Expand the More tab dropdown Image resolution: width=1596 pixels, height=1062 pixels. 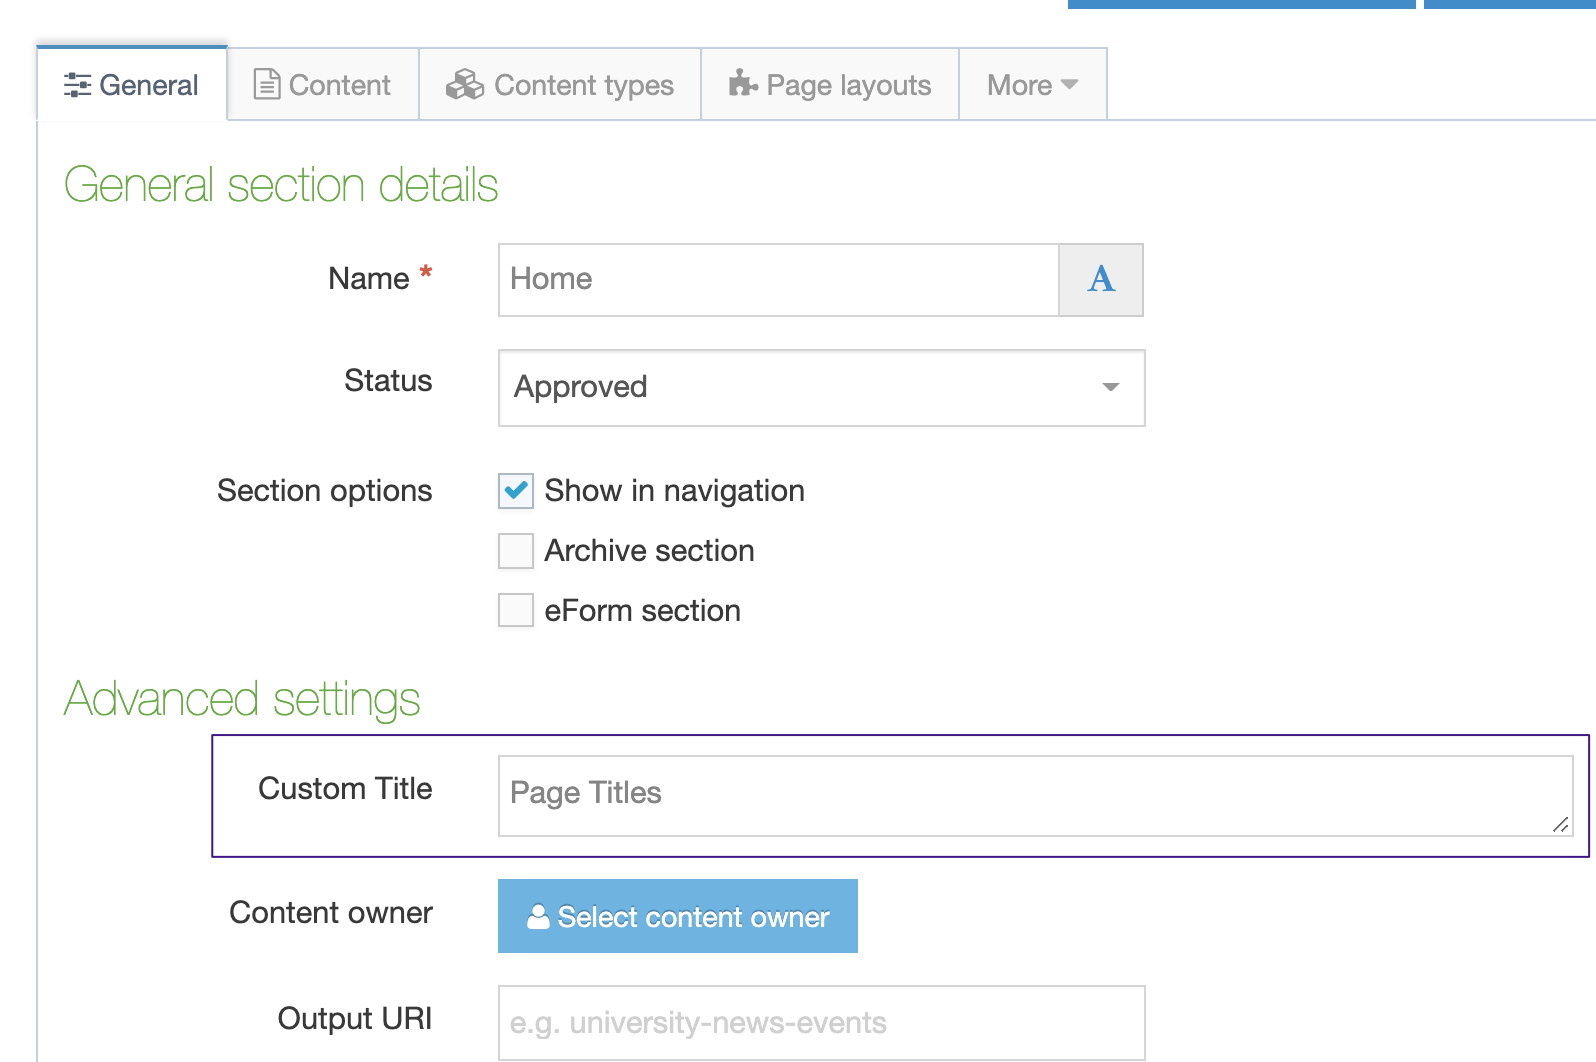tap(1032, 85)
